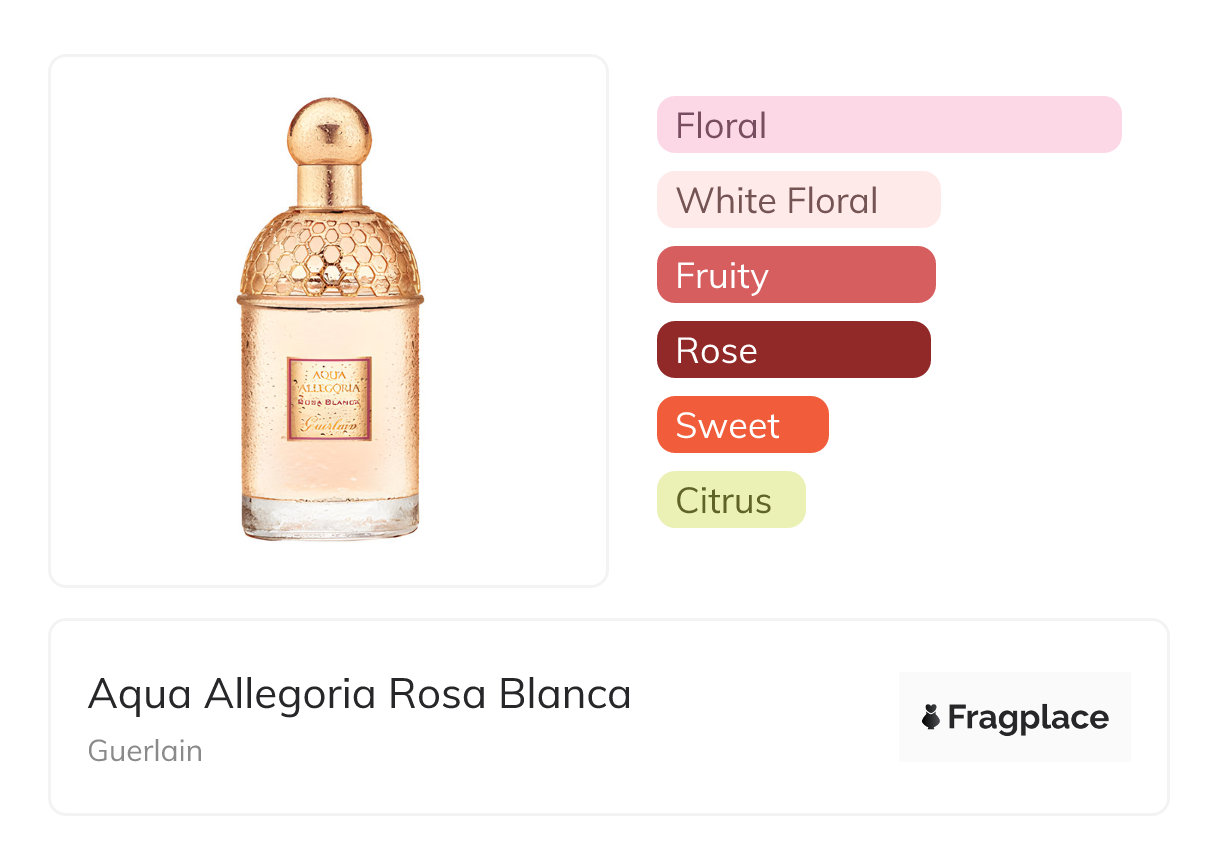Click the golden round bottle cap
This screenshot has height=864, width=1218.
coord(329,130)
